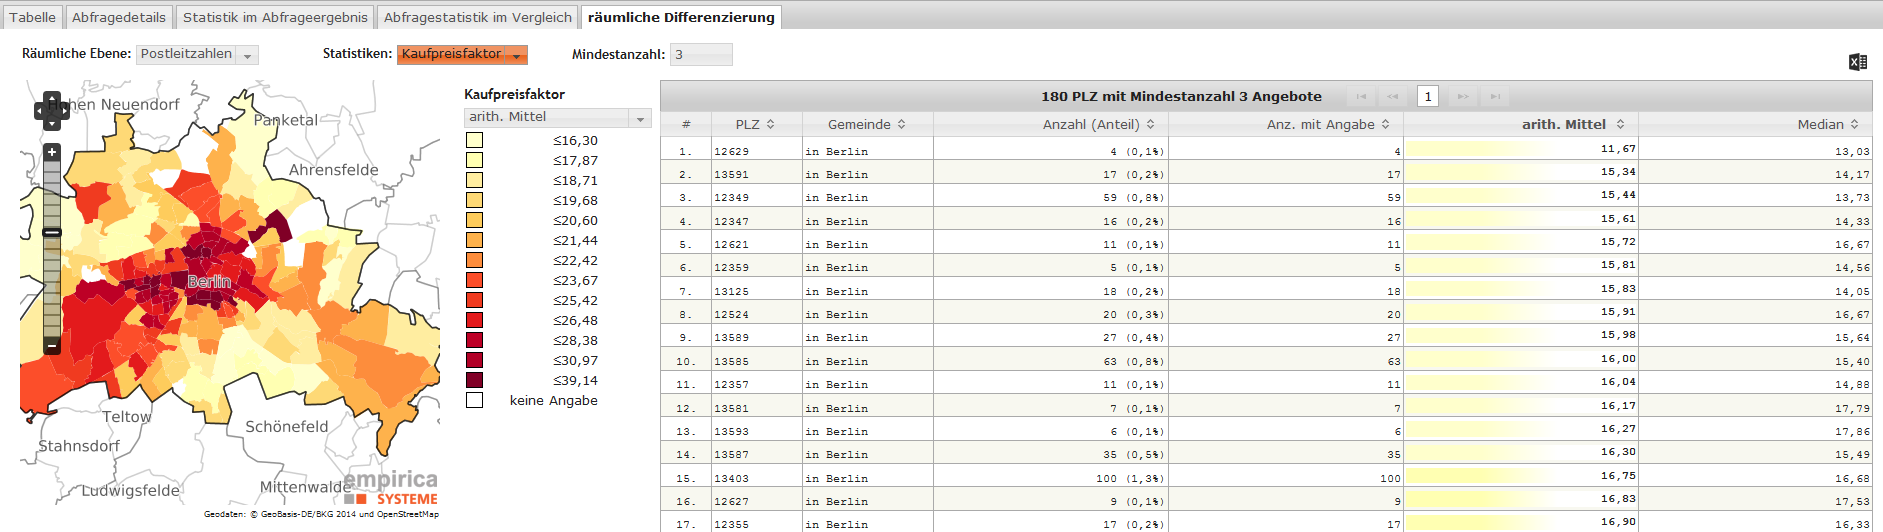Click the Mindestanzahl input field
This screenshot has width=1883, height=532.
701,55
